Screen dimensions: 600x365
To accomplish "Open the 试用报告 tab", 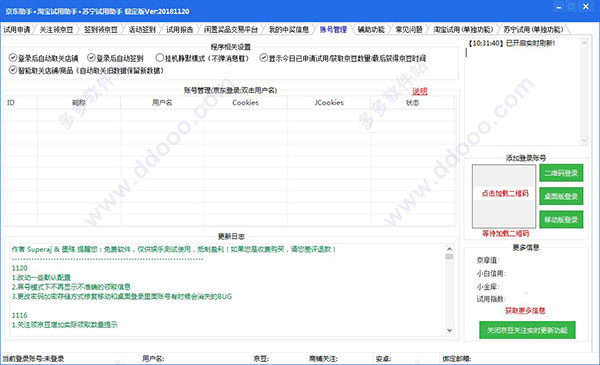I will [179, 29].
